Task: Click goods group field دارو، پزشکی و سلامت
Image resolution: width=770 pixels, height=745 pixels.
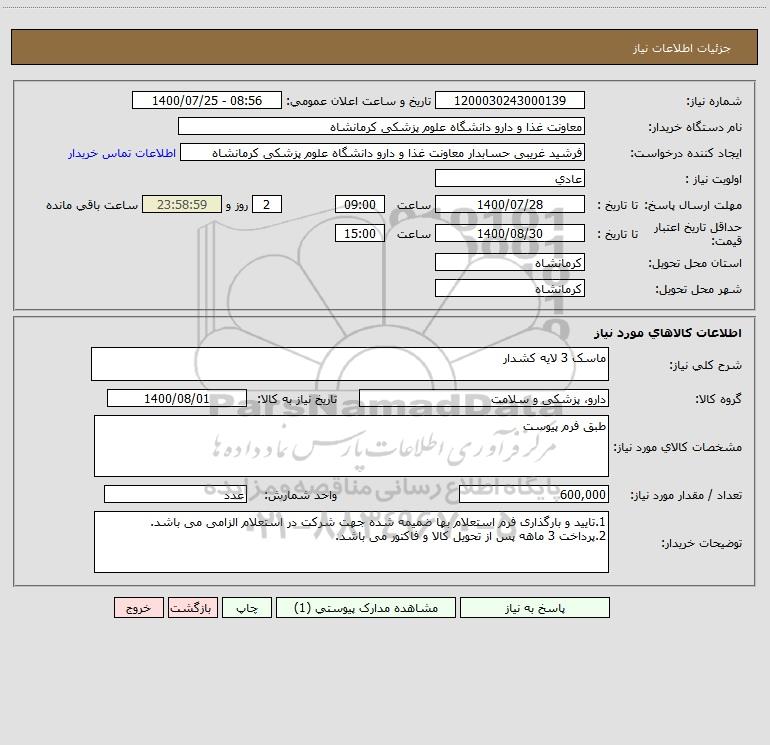Action: point(484,398)
